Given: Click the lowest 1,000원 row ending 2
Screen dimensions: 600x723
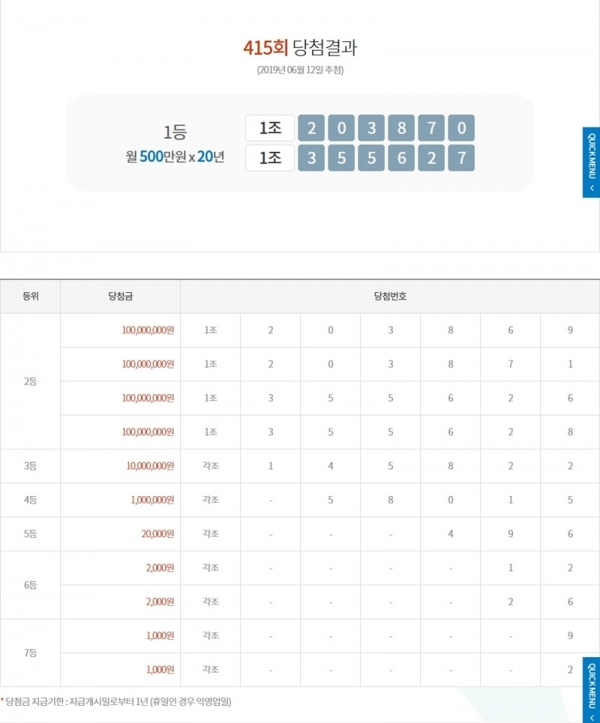Looking at the screenshot, I should 160,670.
